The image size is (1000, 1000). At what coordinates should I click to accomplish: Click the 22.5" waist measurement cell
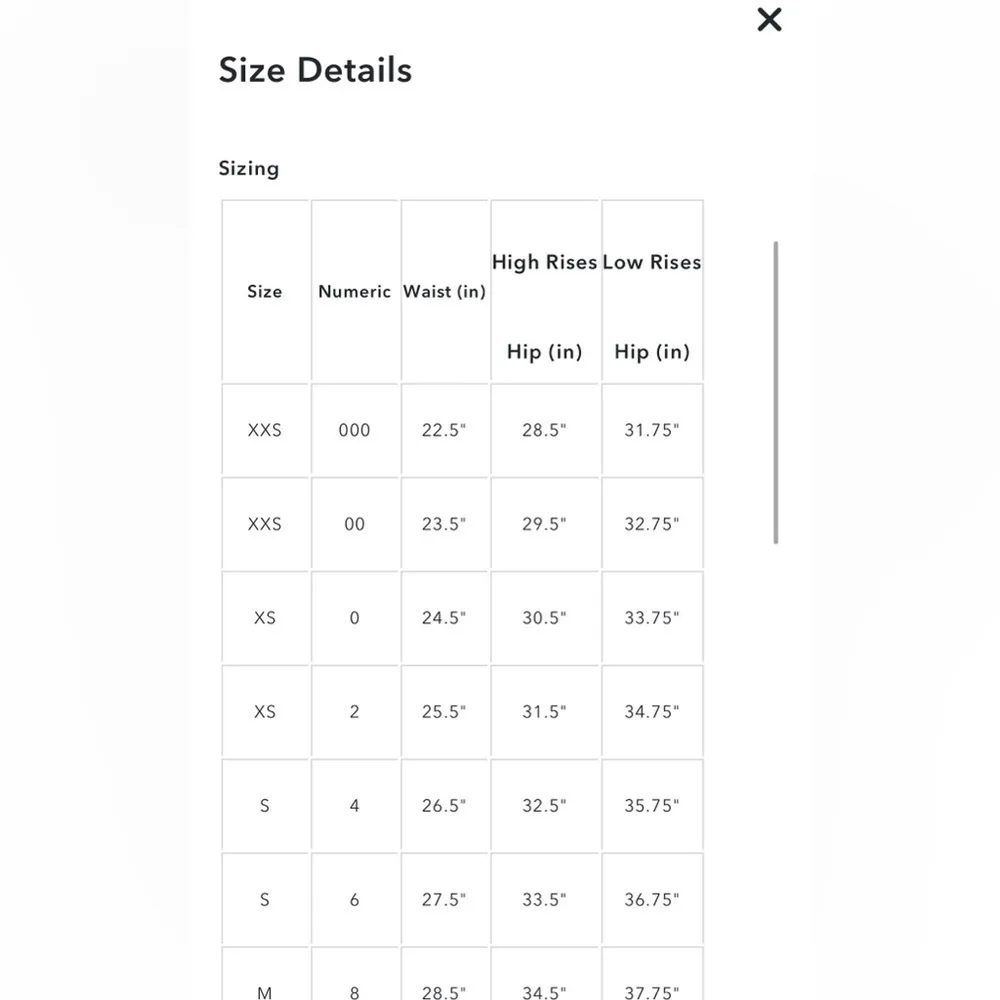[x=444, y=430]
